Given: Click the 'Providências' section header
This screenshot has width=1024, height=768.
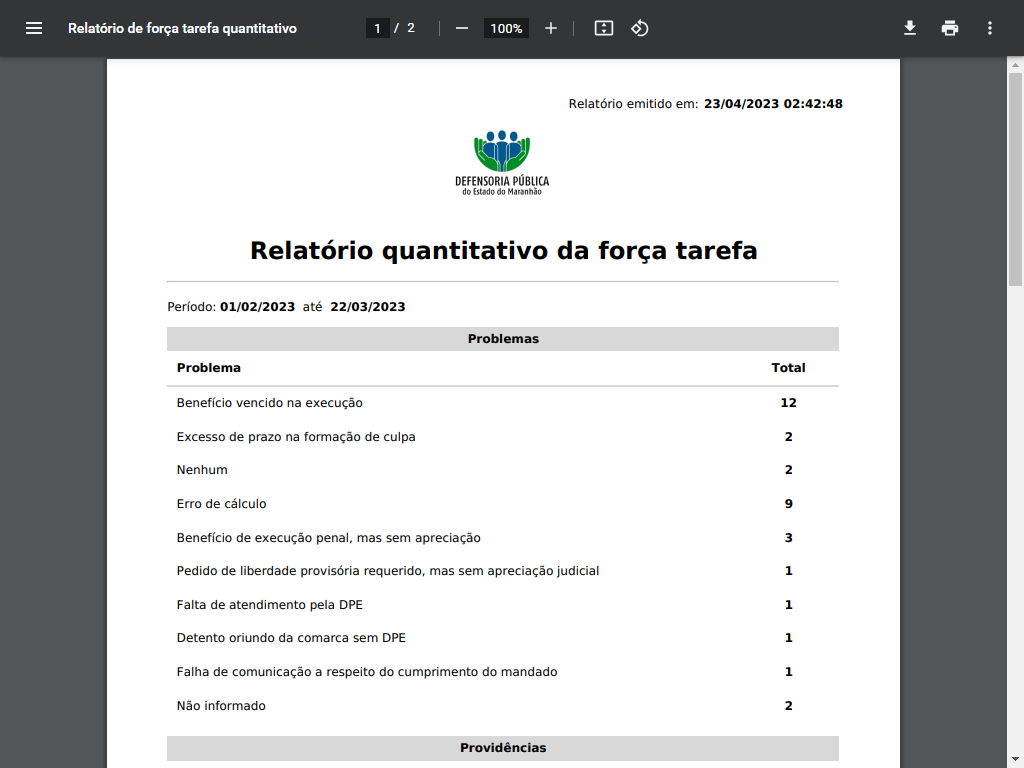Looking at the screenshot, I should click(503, 748).
